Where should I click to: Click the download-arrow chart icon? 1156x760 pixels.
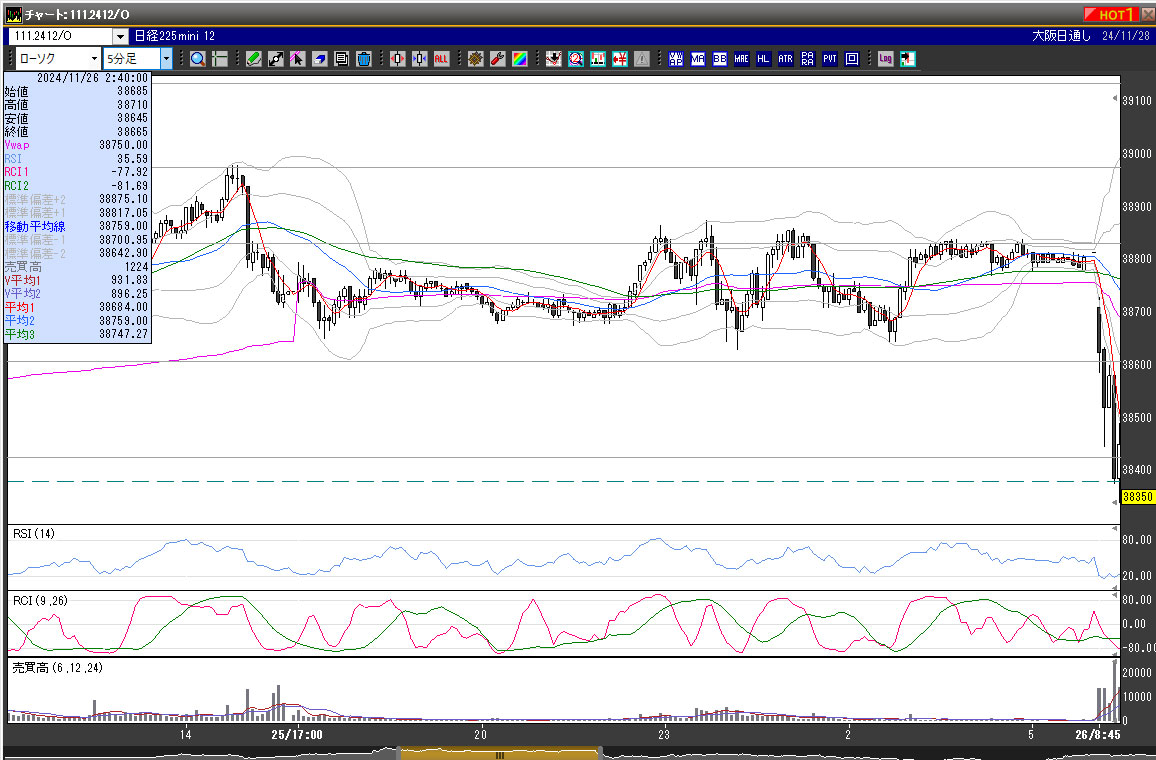[554, 59]
